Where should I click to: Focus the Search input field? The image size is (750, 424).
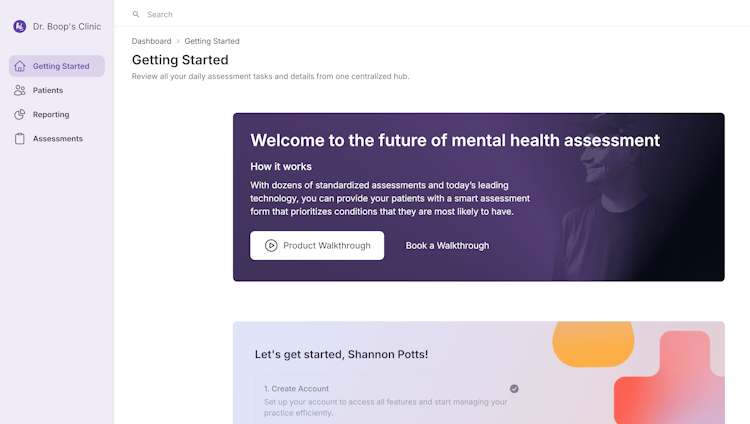[x=300, y=15]
